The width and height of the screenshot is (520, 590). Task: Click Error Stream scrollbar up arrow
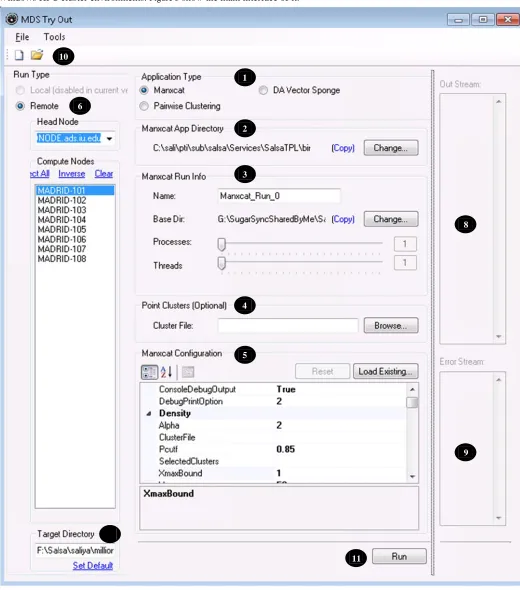(499, 380)
